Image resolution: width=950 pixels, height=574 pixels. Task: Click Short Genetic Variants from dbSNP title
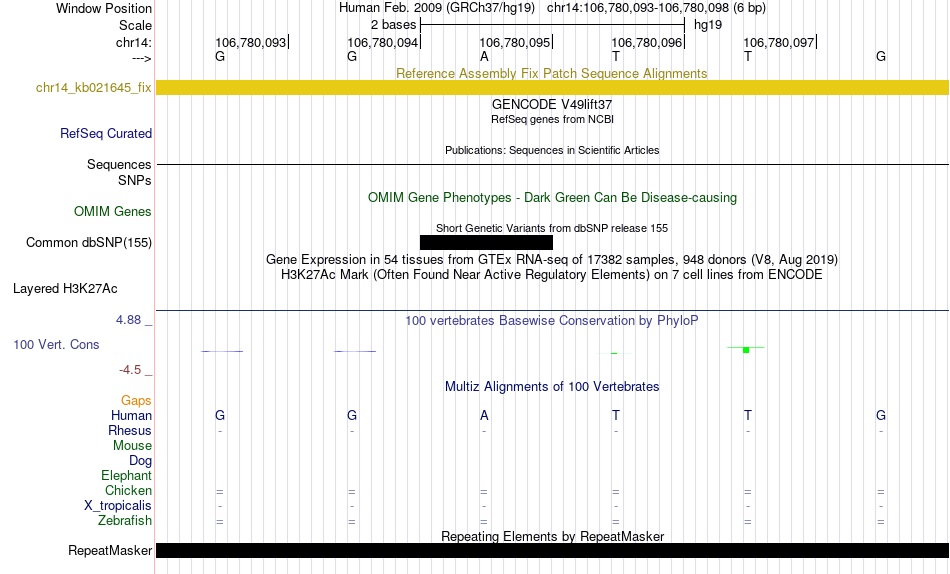[552, 229]
